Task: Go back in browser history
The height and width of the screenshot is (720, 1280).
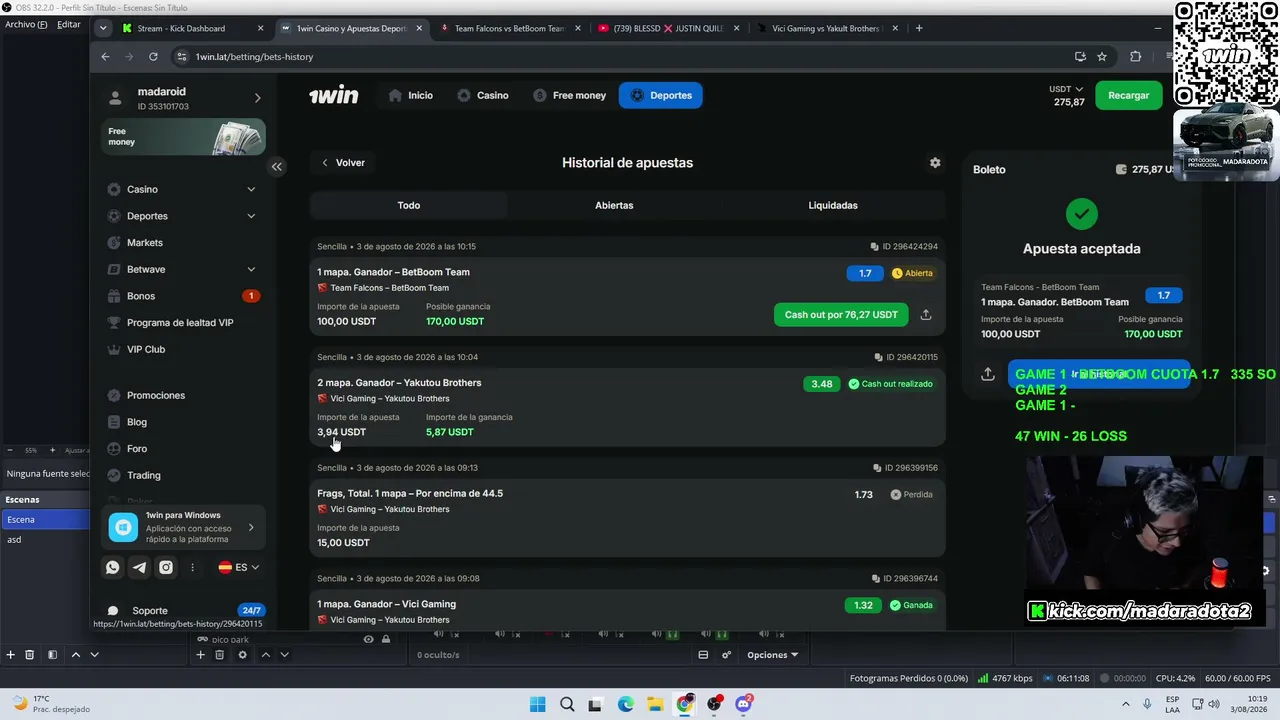Action: tap(105, 57)
